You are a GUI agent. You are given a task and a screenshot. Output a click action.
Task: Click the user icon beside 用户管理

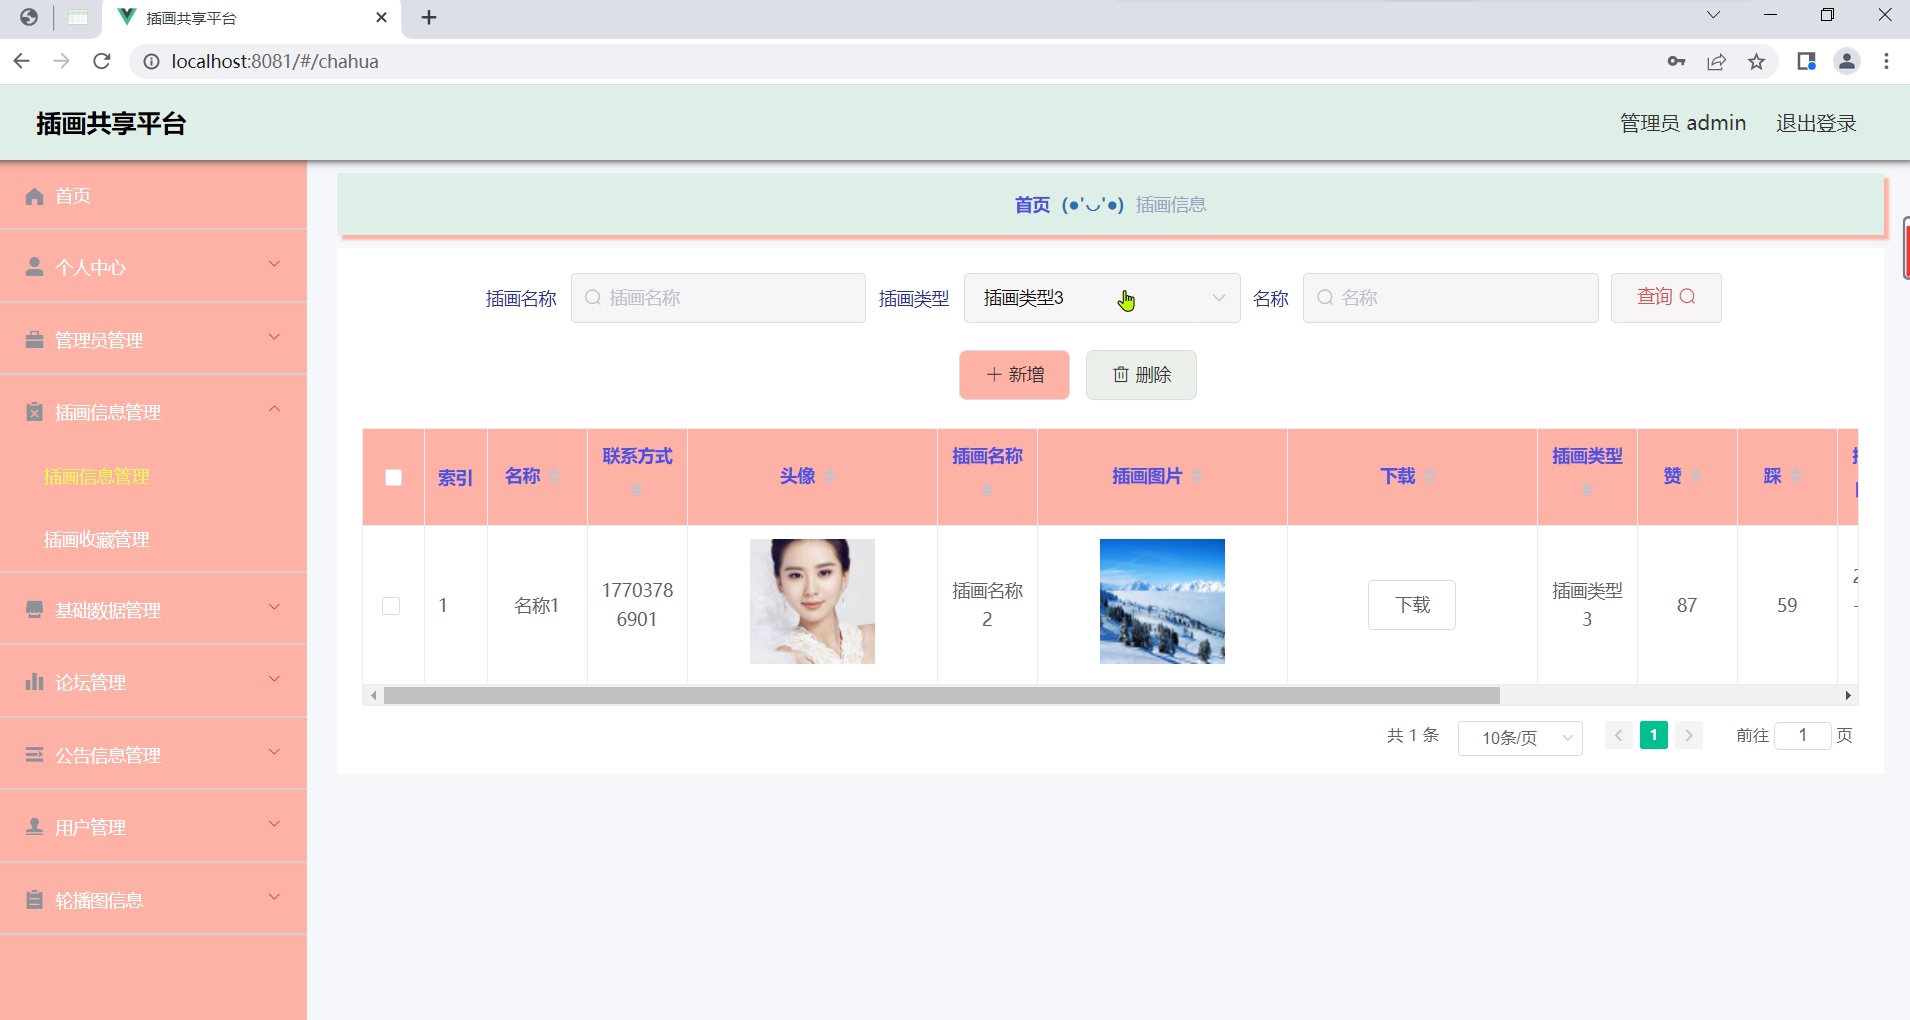34,827
